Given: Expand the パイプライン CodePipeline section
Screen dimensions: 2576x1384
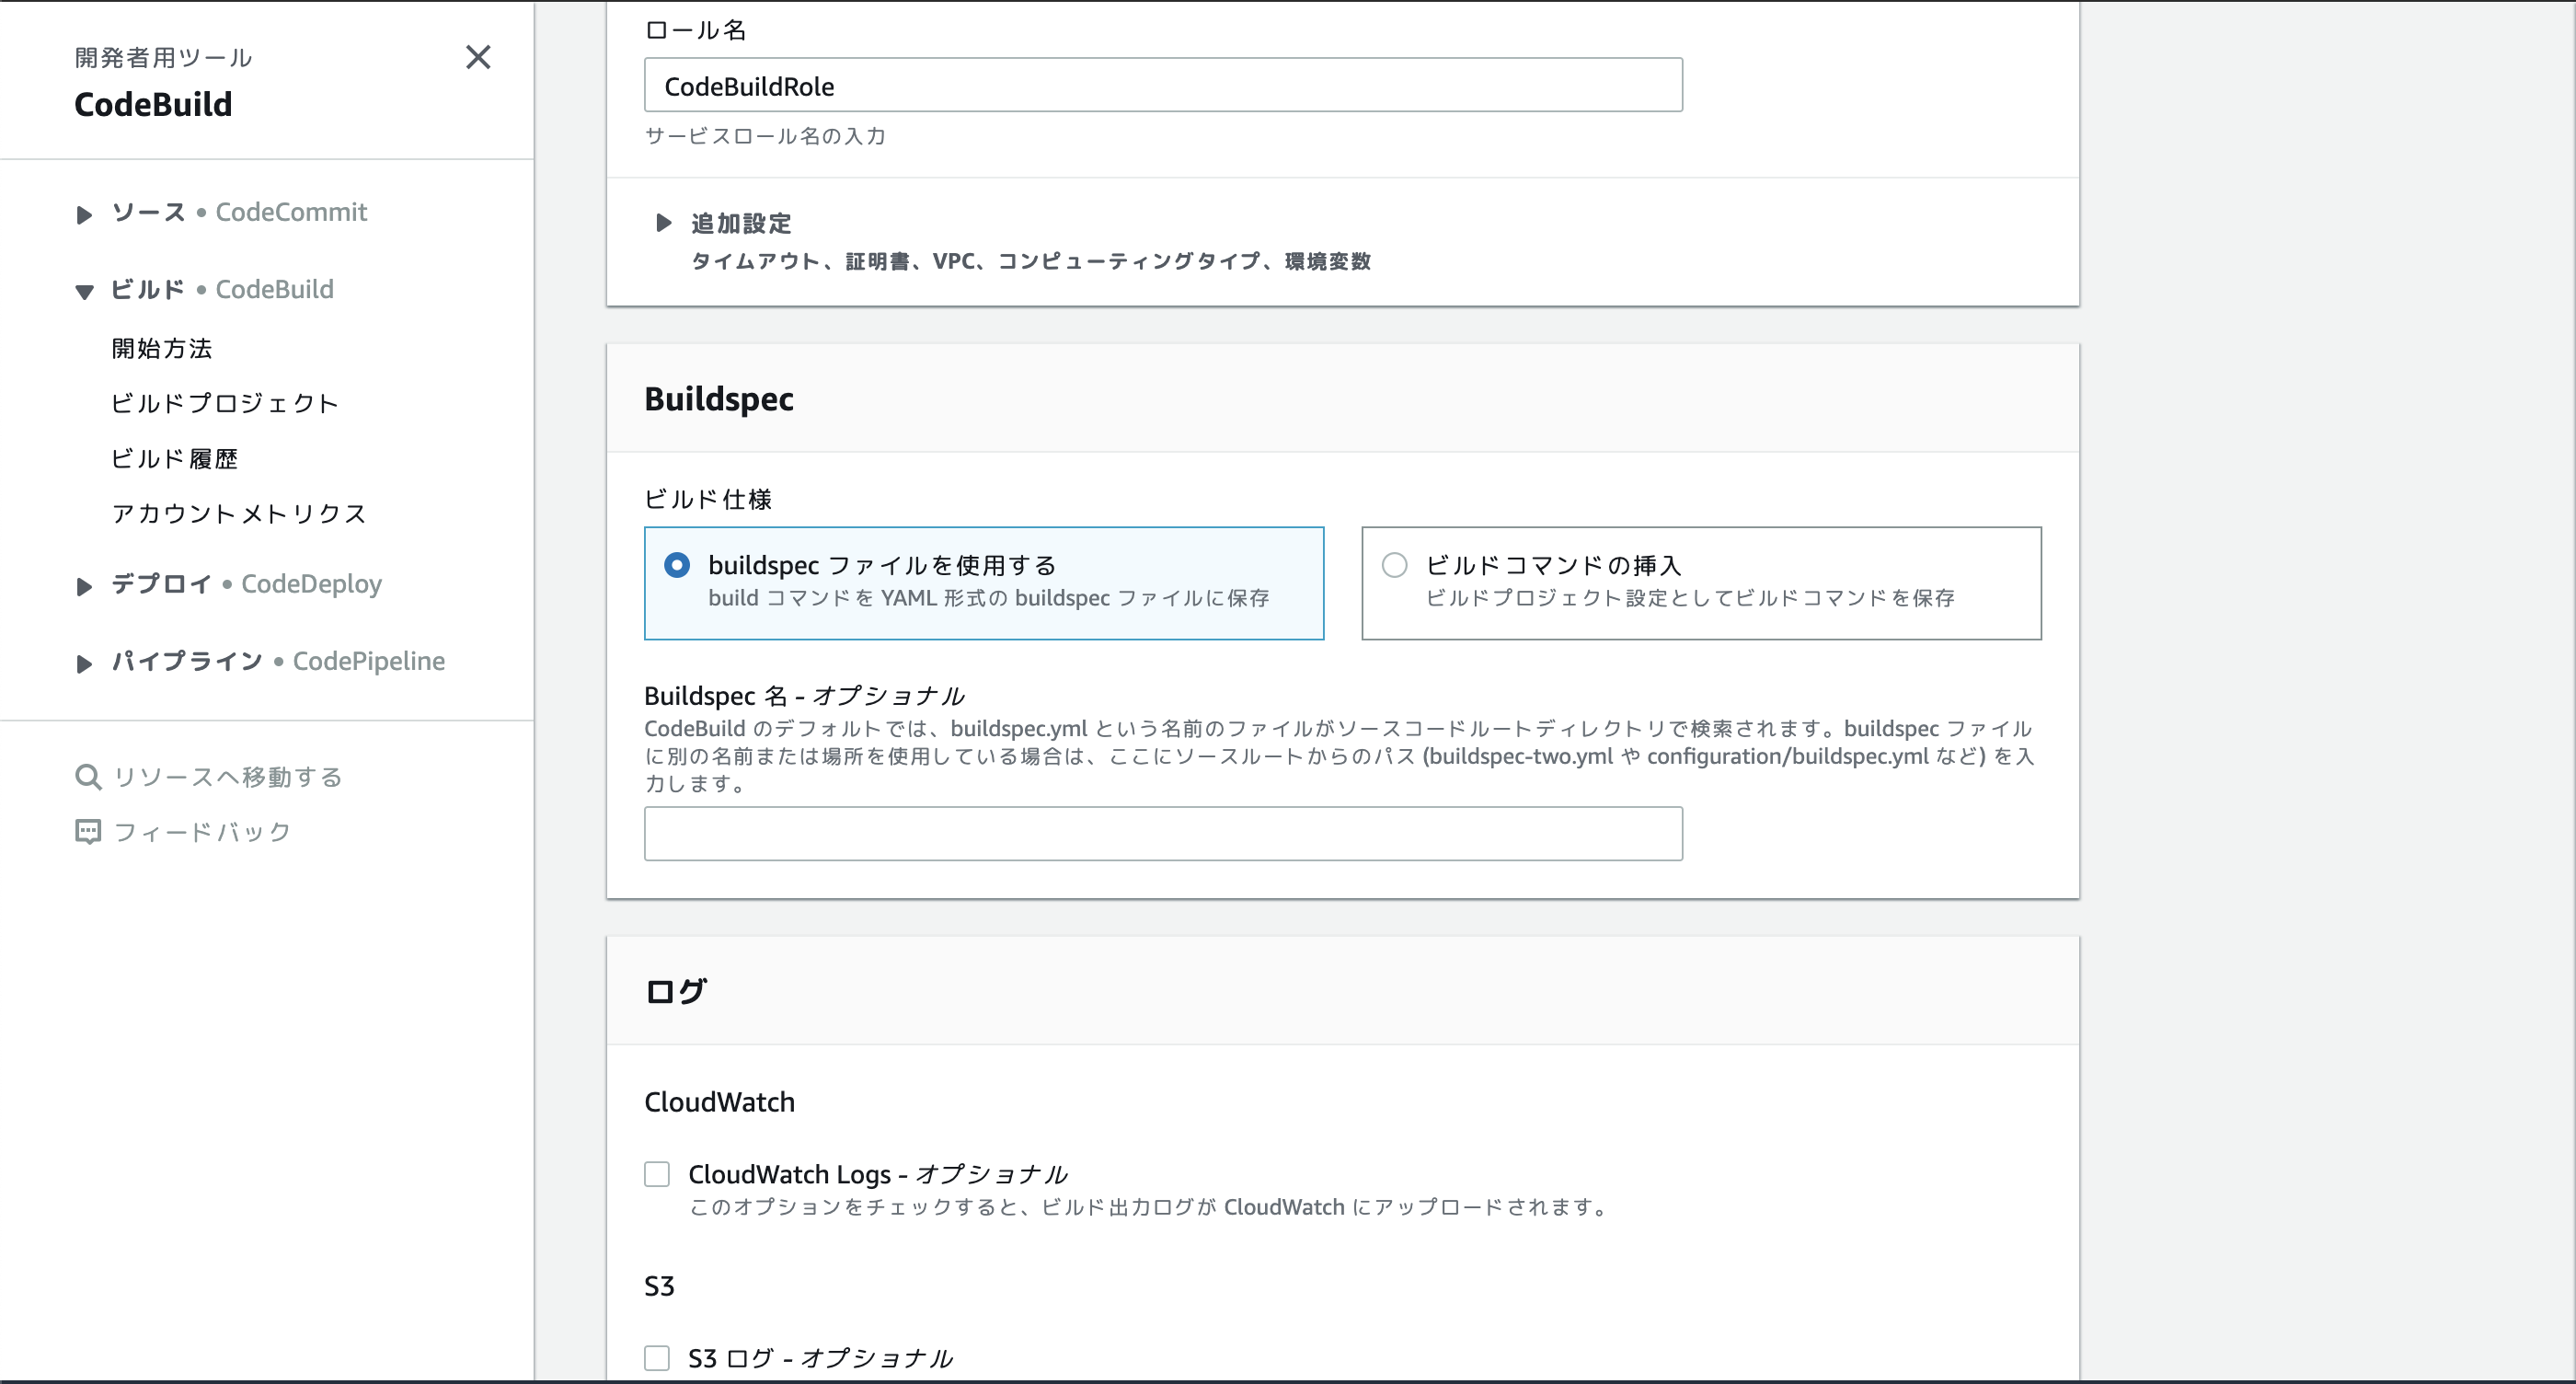Looking at the screenshot, I should [84, 663].
